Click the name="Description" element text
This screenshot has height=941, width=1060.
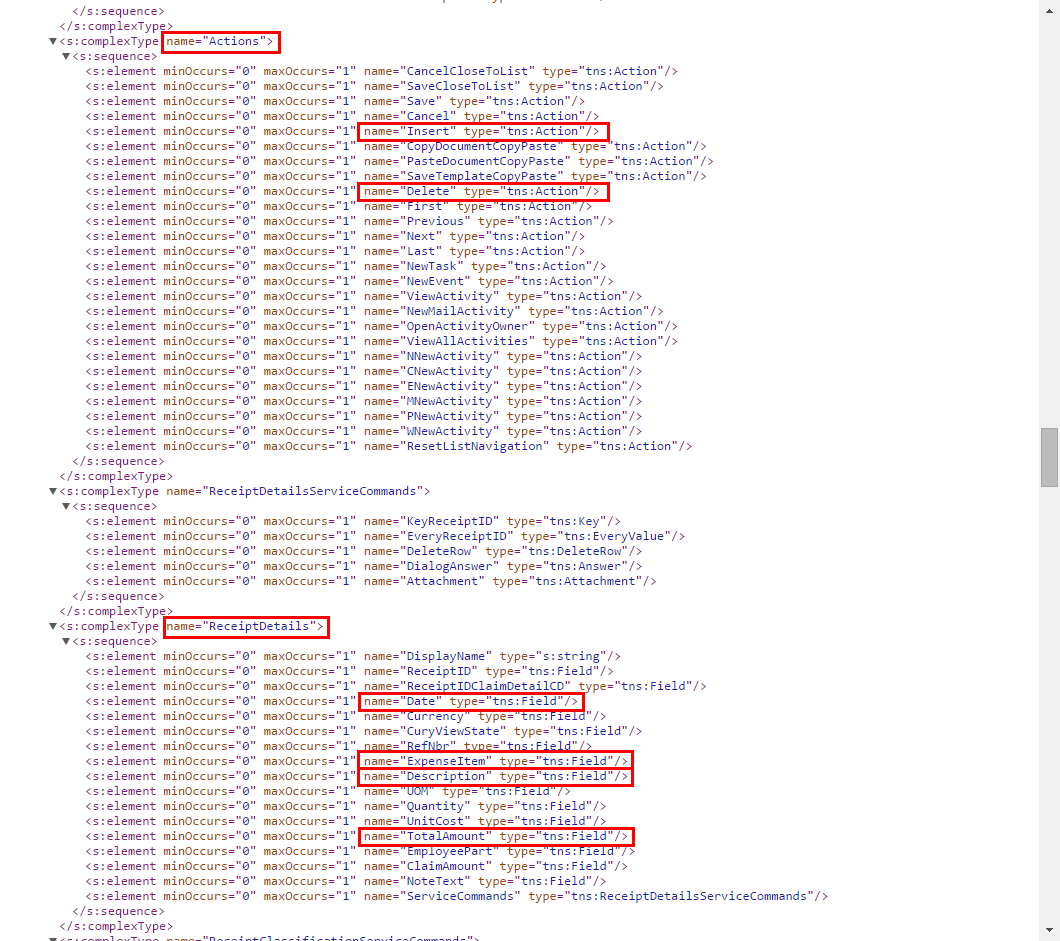(496, 776)
